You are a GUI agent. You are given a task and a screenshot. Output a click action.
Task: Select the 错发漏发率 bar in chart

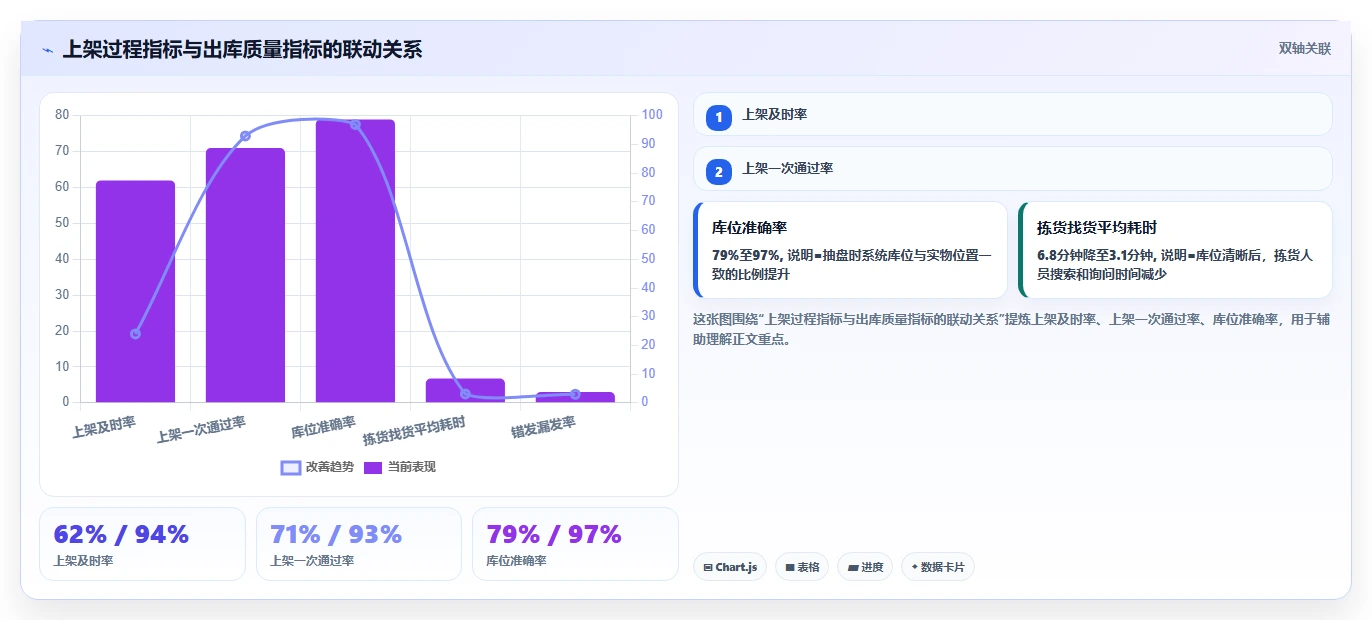click(x=575, y=397)
